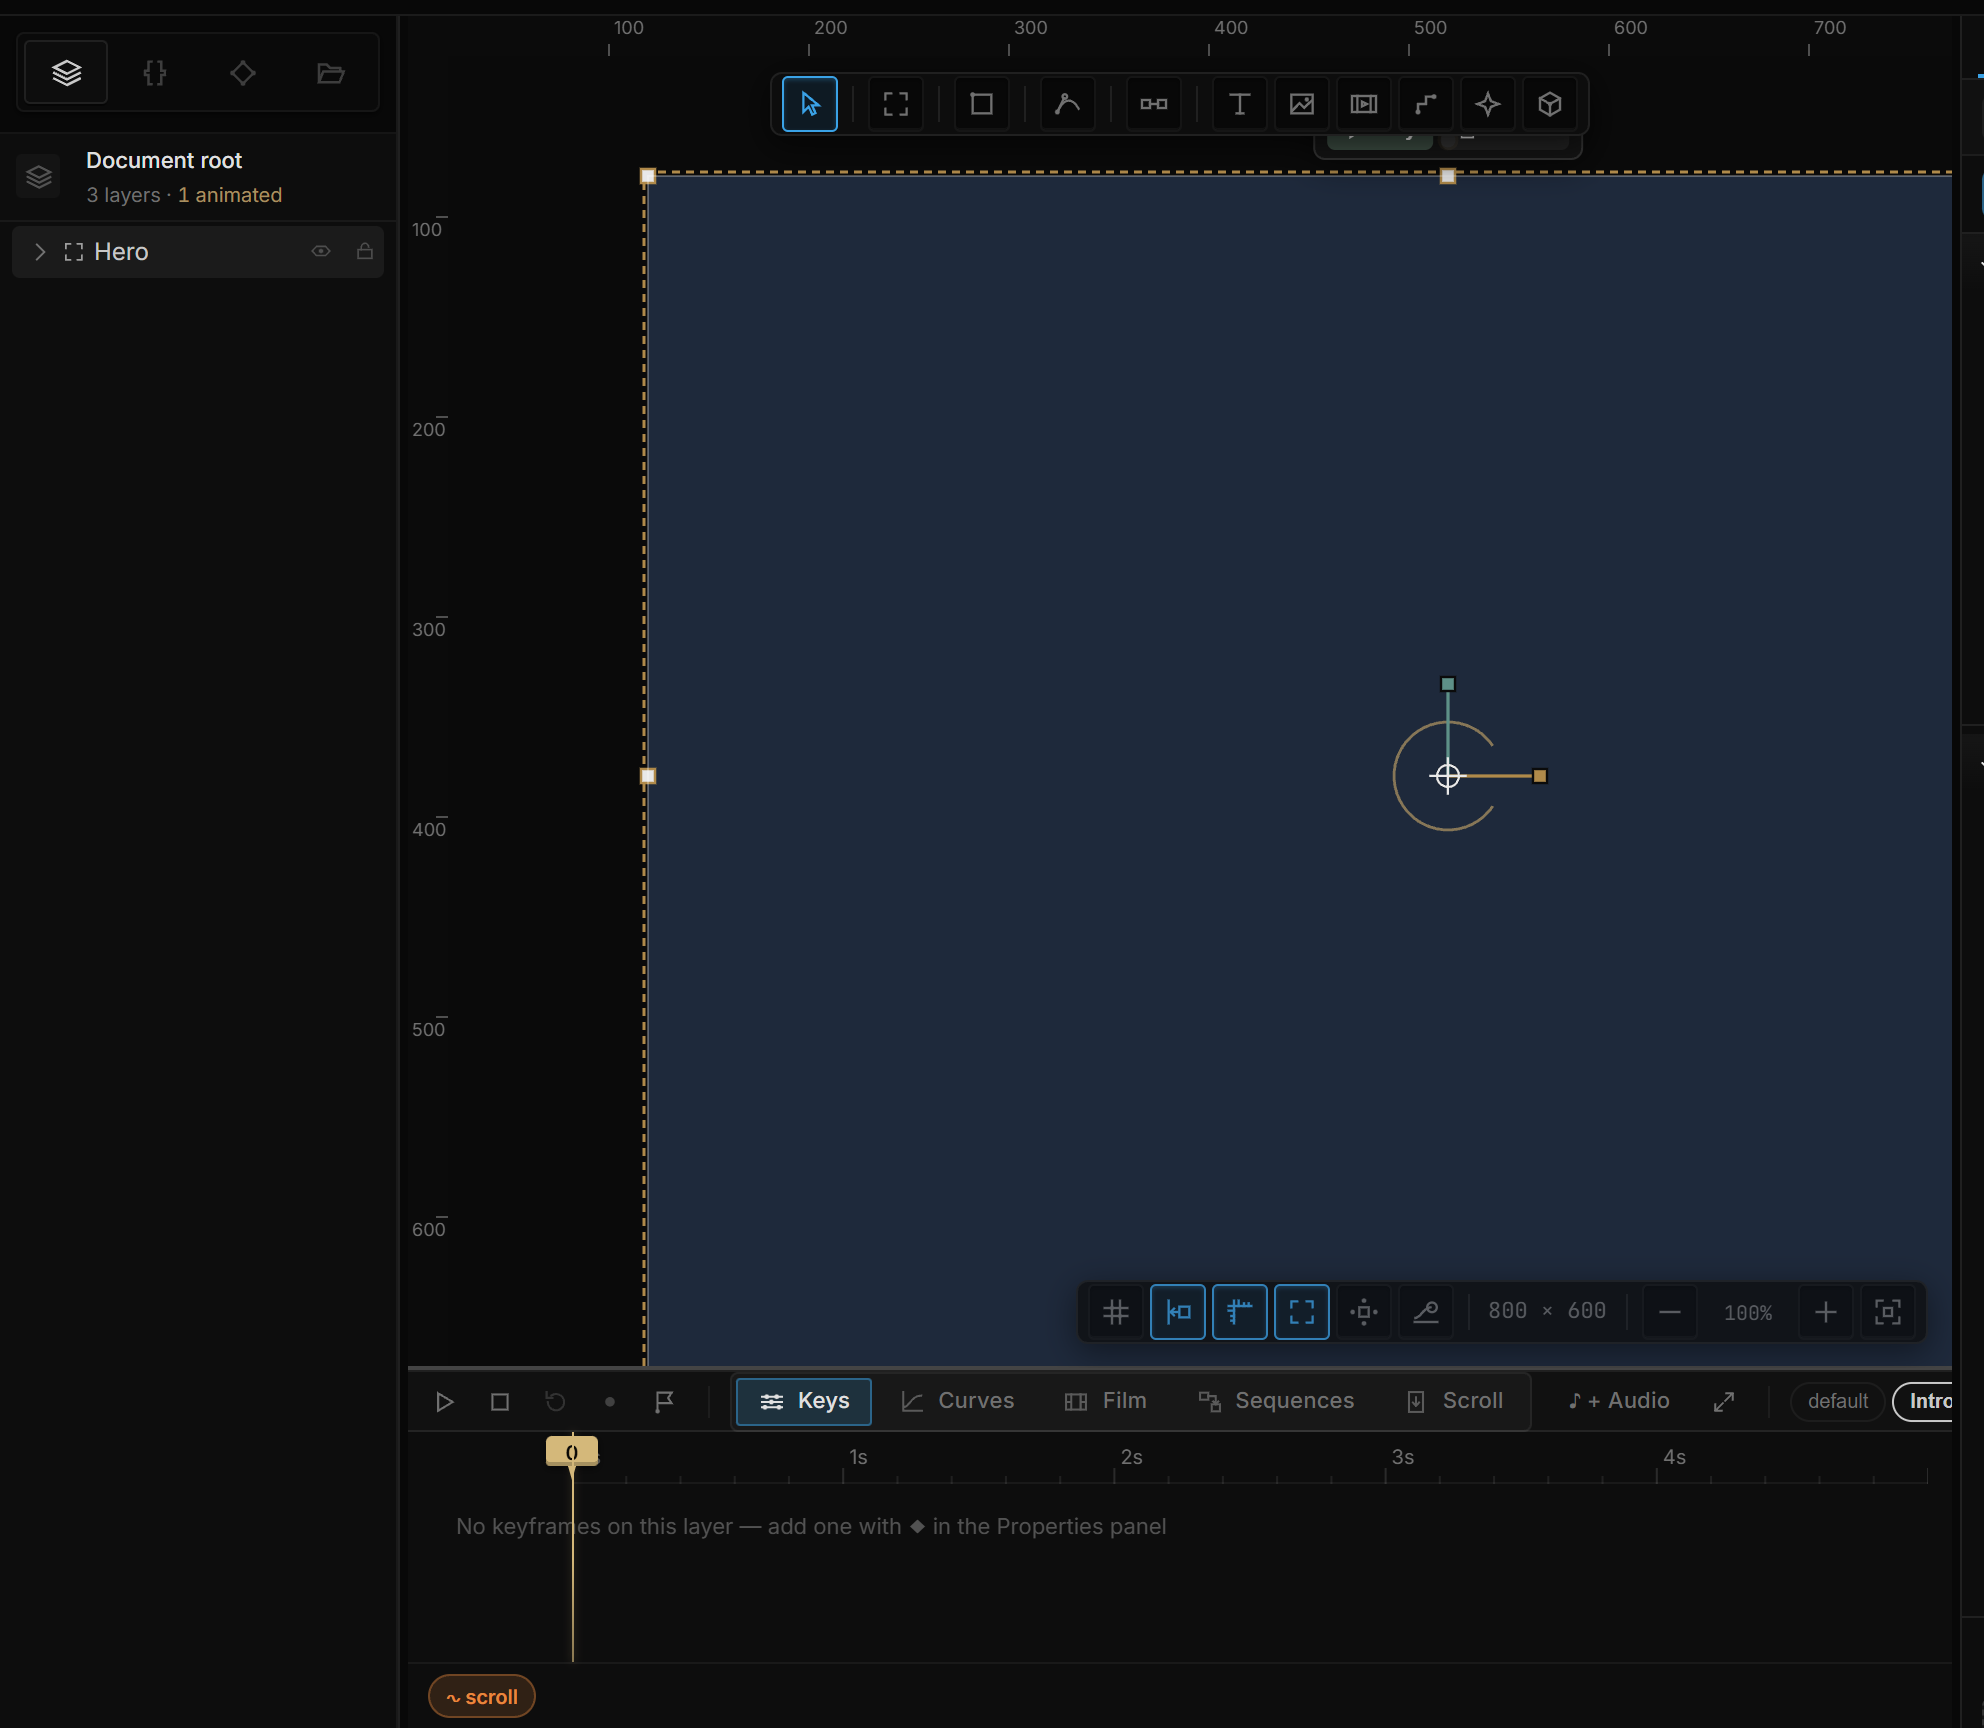Screen dimensions: 1984x1728
Task: Open the assets folder panel tab
Action: pyautogui.click(x=330, y=72)
